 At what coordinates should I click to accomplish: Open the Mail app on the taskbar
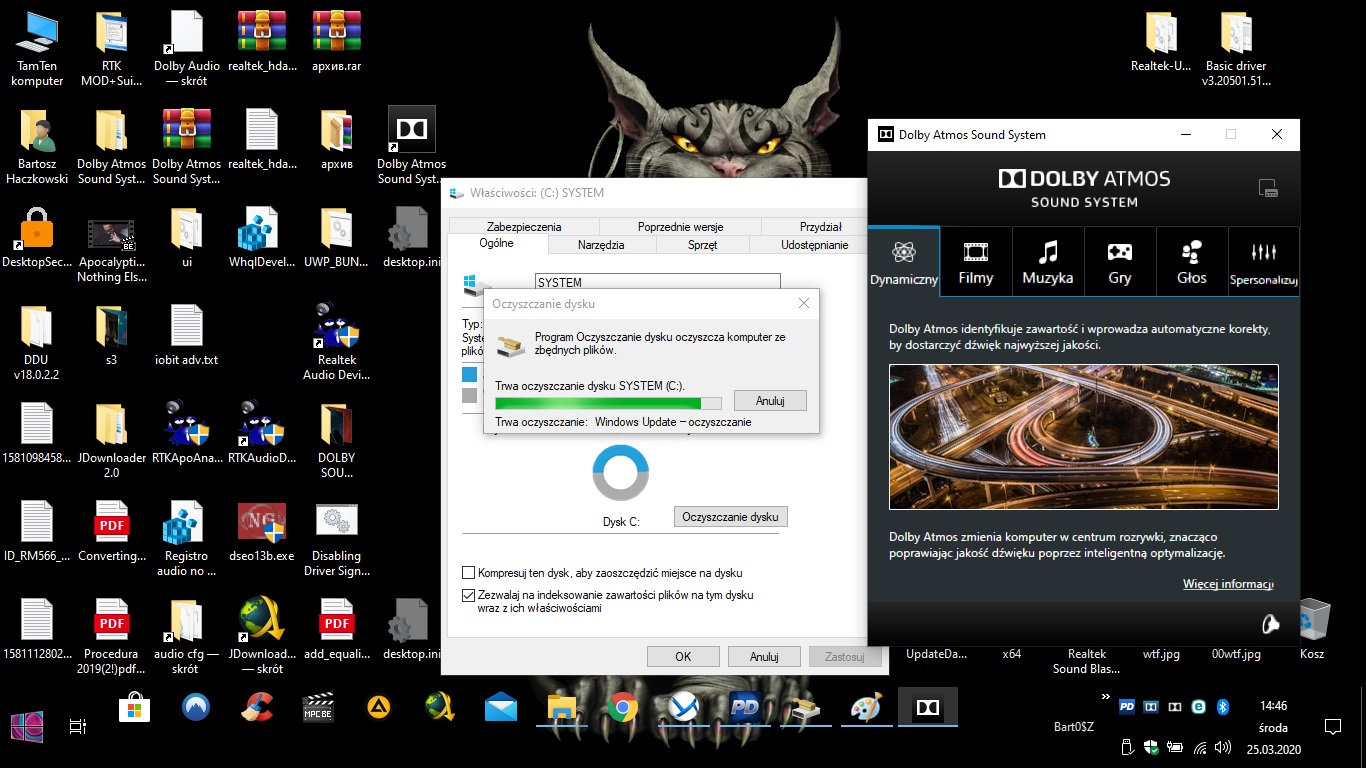(501, 708)
